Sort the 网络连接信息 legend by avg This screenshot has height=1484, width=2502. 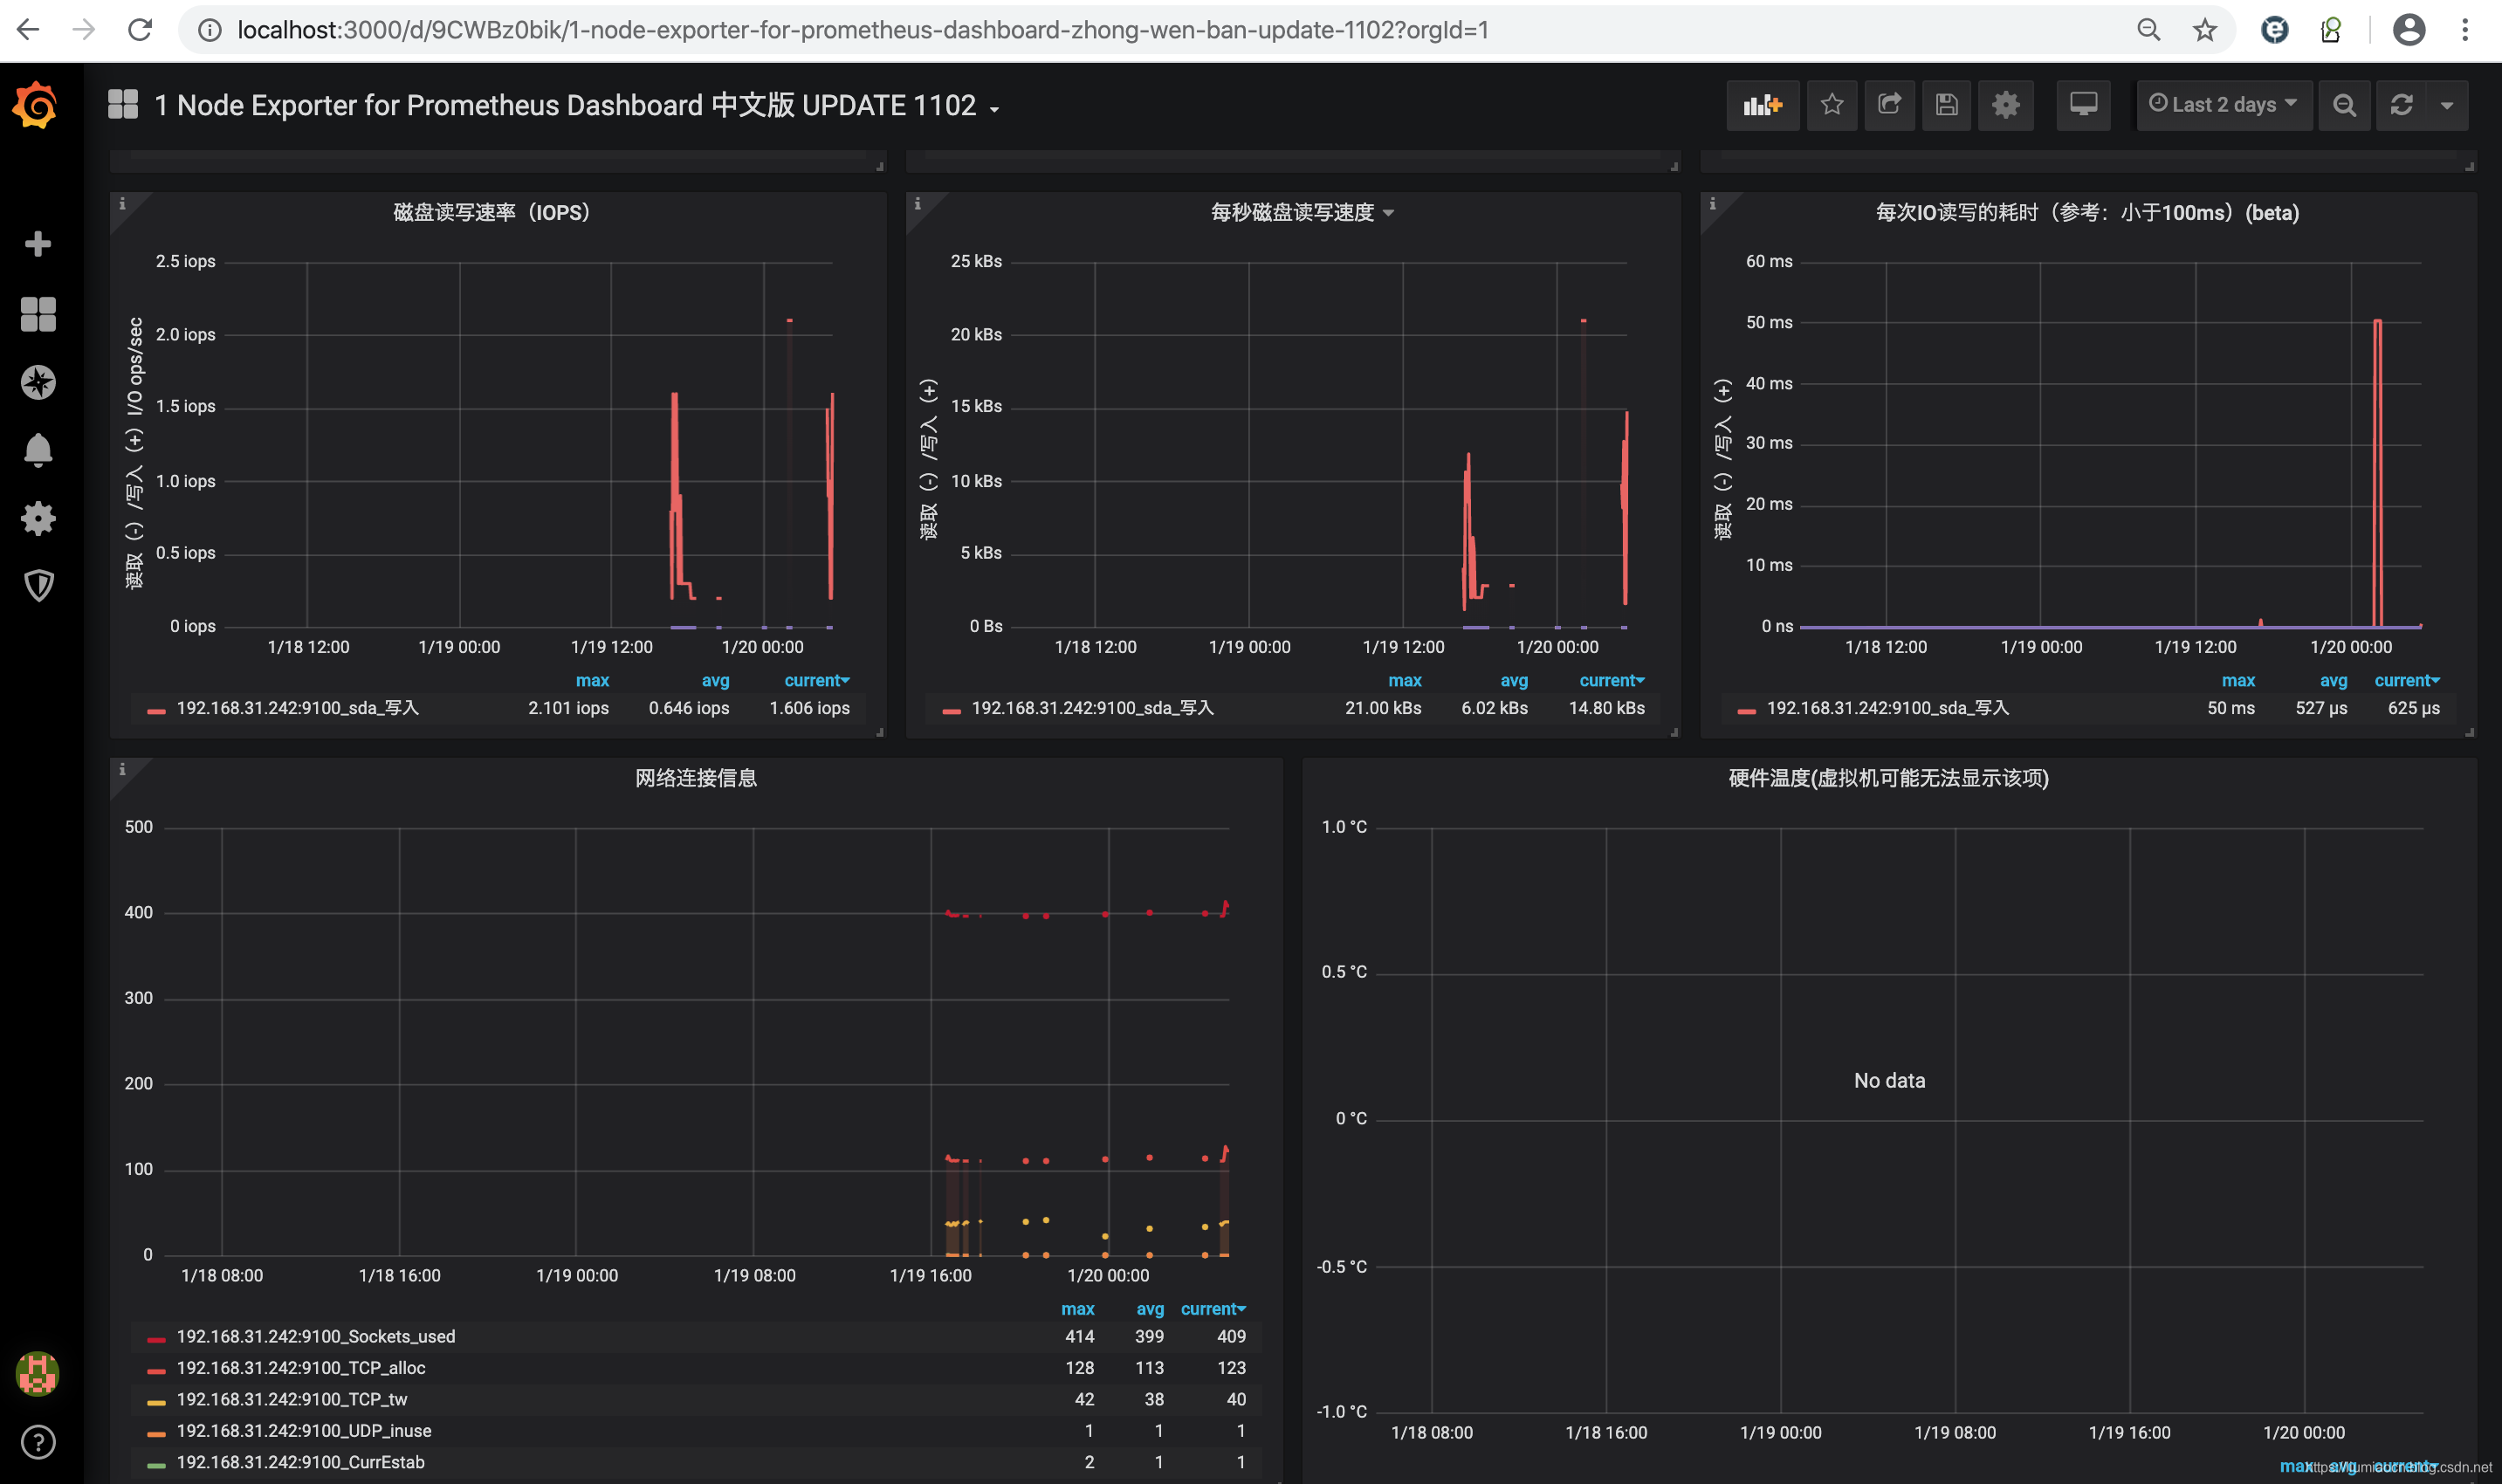pyautogui.click(x=1150, y=1309)
